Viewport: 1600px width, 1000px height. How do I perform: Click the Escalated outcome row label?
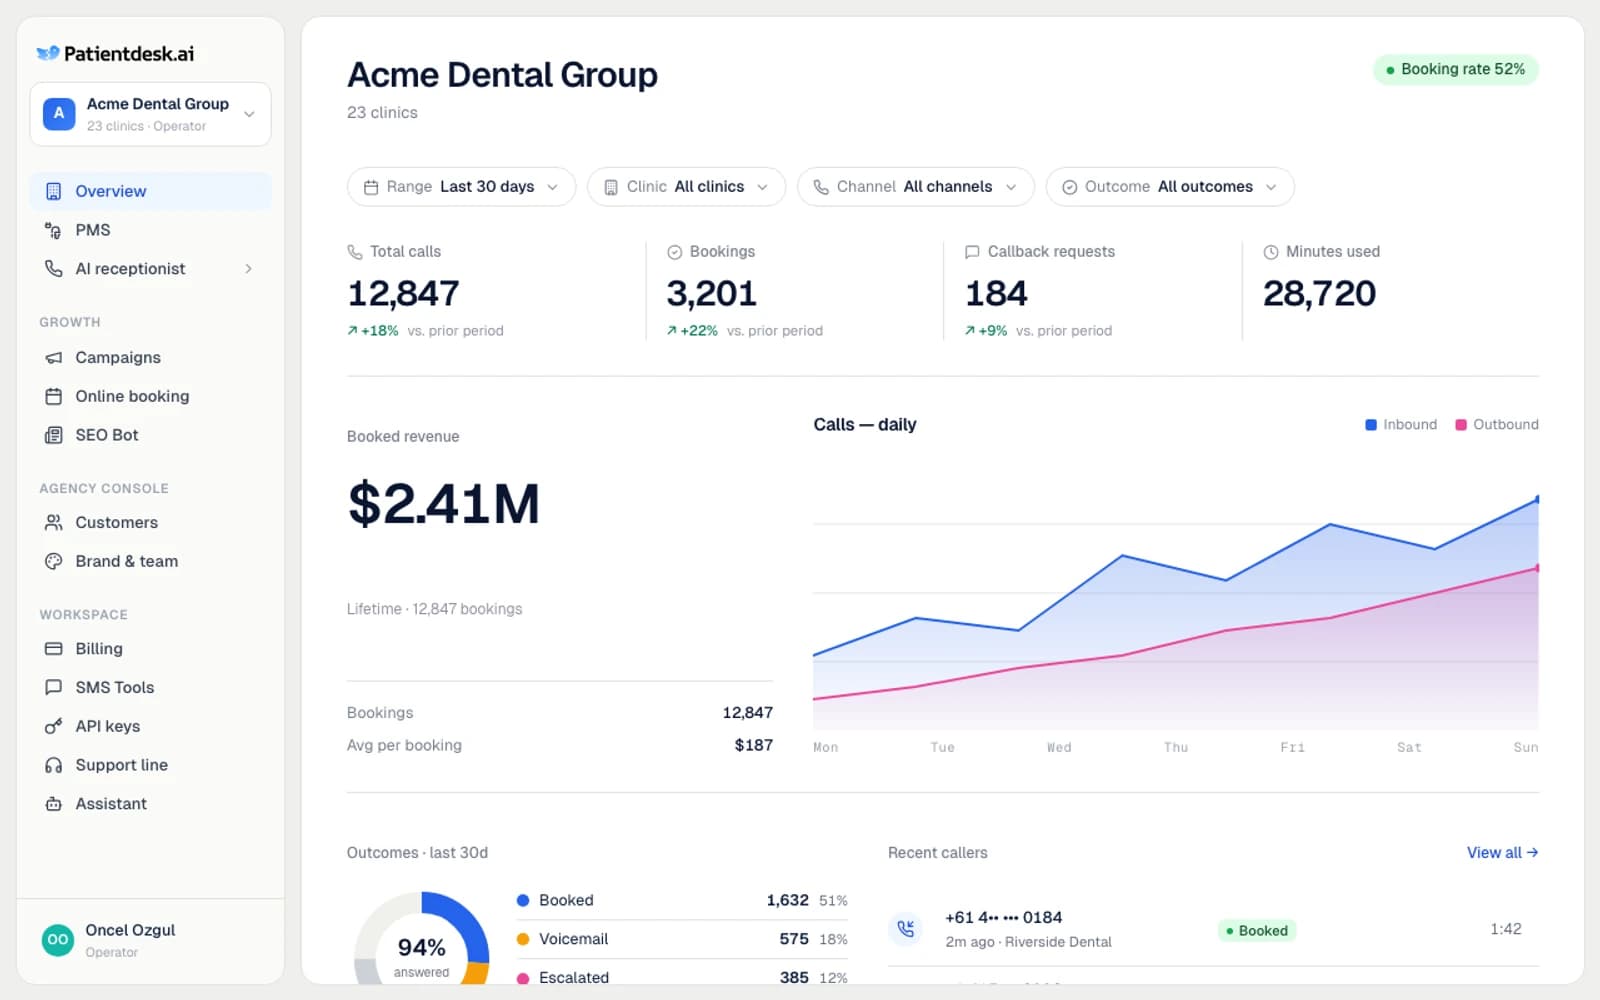coord(574,978)
